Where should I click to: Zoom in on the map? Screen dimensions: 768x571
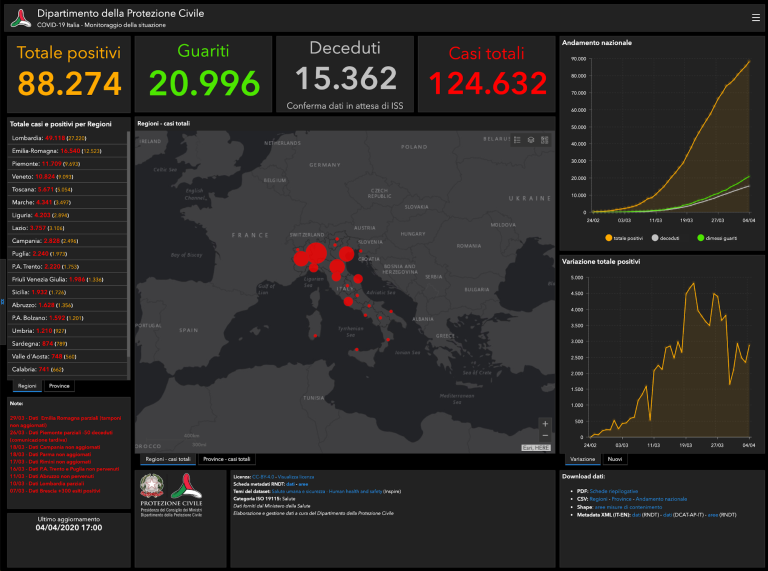544,423
